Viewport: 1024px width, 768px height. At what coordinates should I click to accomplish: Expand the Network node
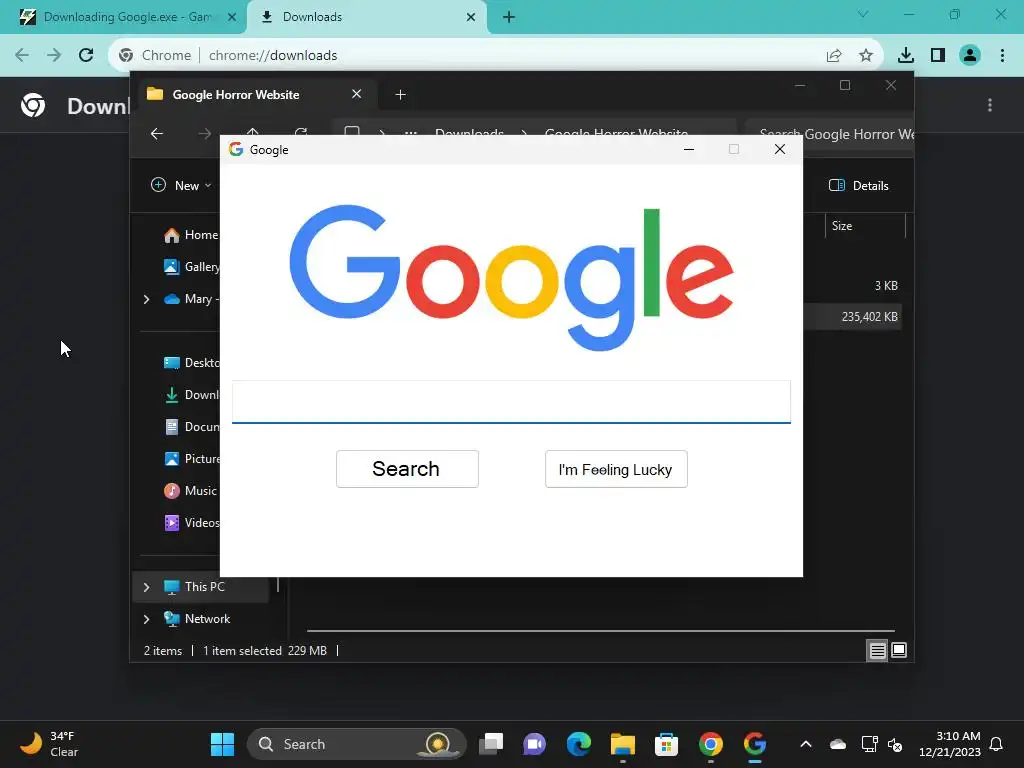point(146,619)
